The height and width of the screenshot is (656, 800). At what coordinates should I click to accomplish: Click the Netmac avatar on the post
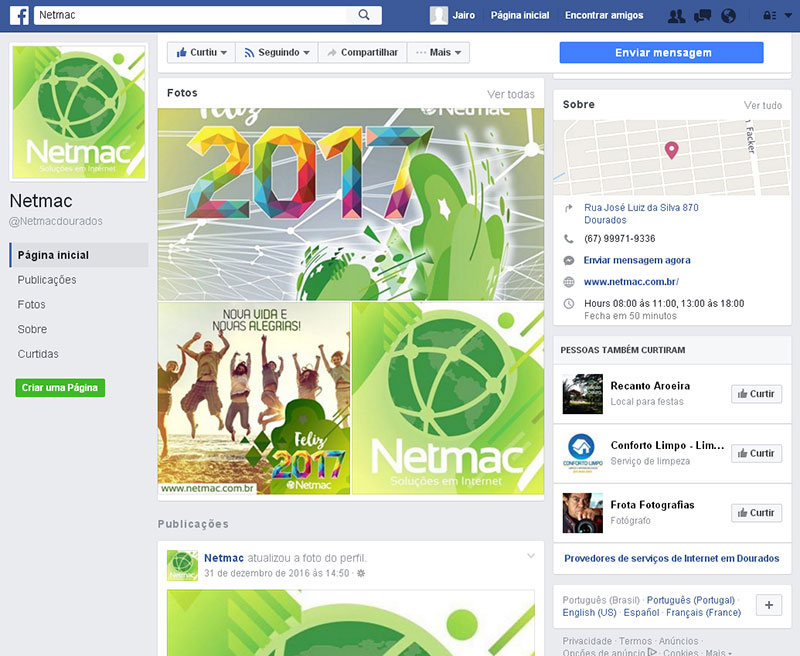click(182, 565)
